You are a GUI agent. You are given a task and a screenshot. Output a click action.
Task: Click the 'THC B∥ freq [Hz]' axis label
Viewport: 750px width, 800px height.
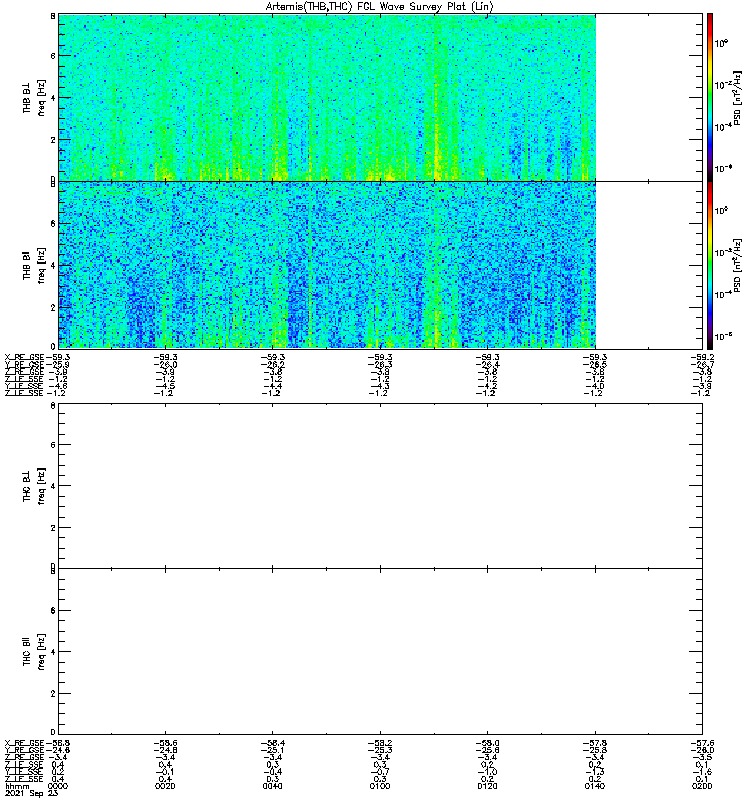tap(34, 652)
